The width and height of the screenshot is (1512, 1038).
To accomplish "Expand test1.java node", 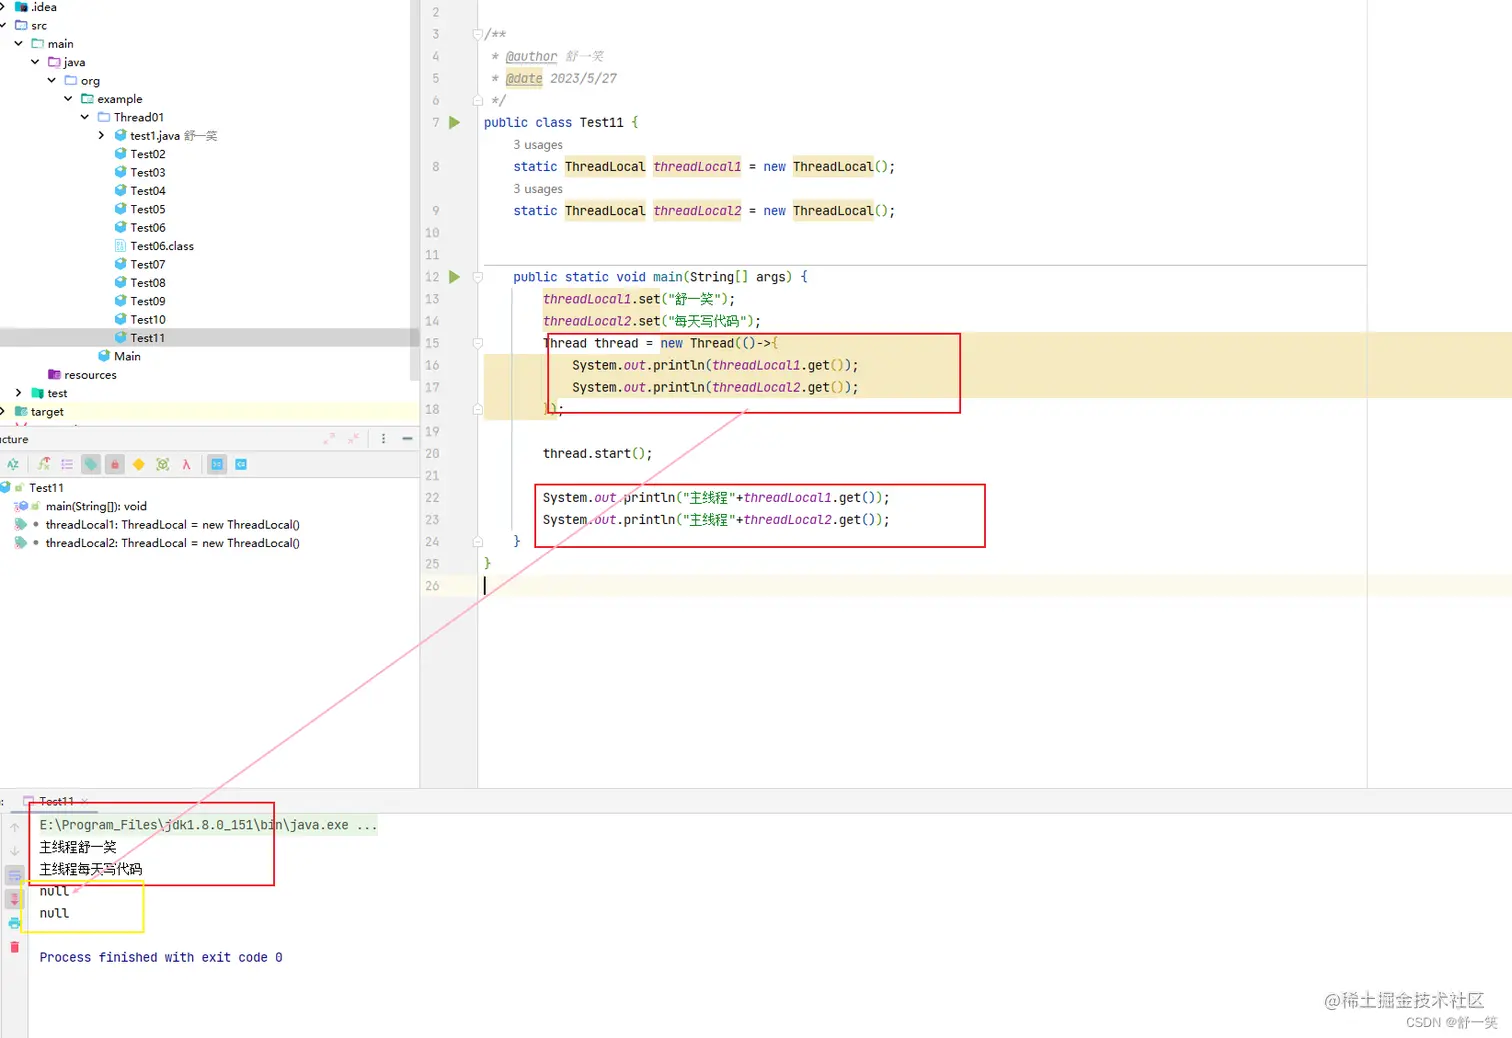I will point(101,135).
